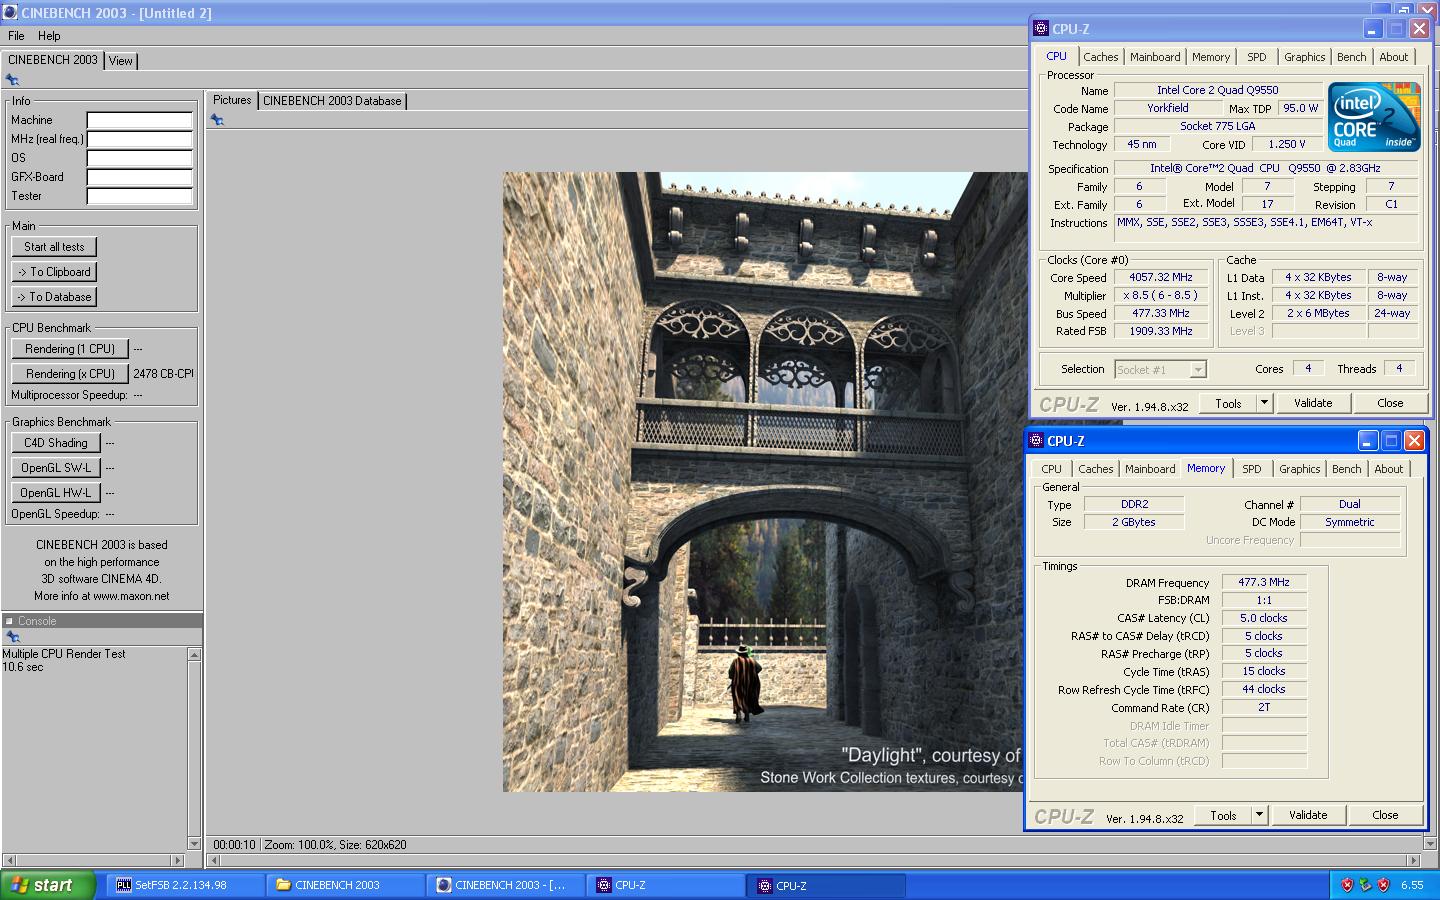Click Tools button in lower CPU-Z window
Image resolution: width=1440 pixels, height=900 pixels.
(1223, 815)
